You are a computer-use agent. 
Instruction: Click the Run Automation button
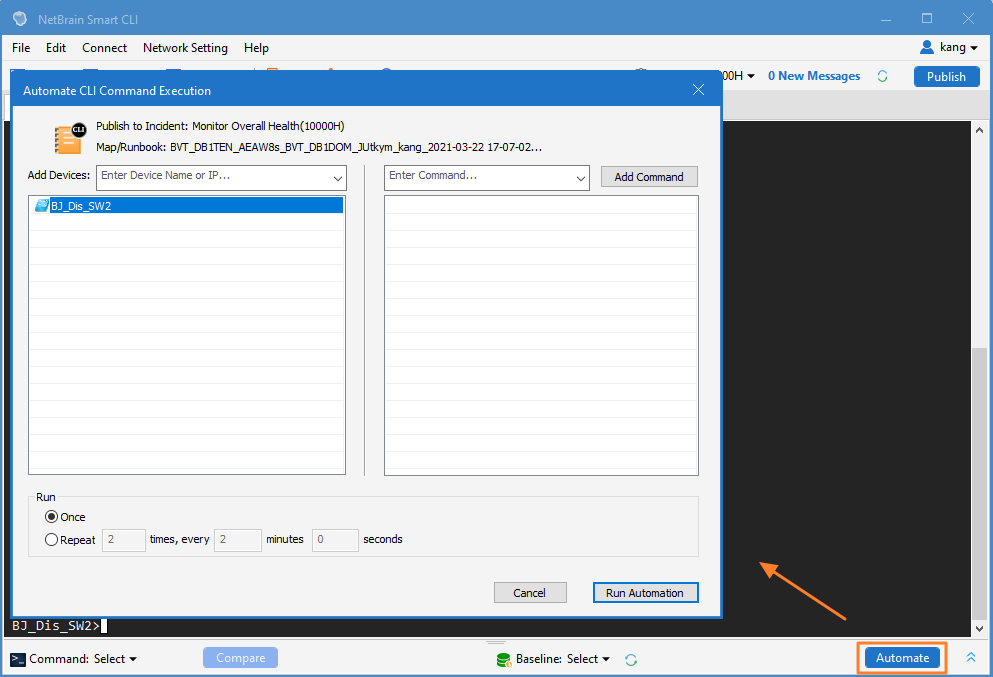[645, 593]
